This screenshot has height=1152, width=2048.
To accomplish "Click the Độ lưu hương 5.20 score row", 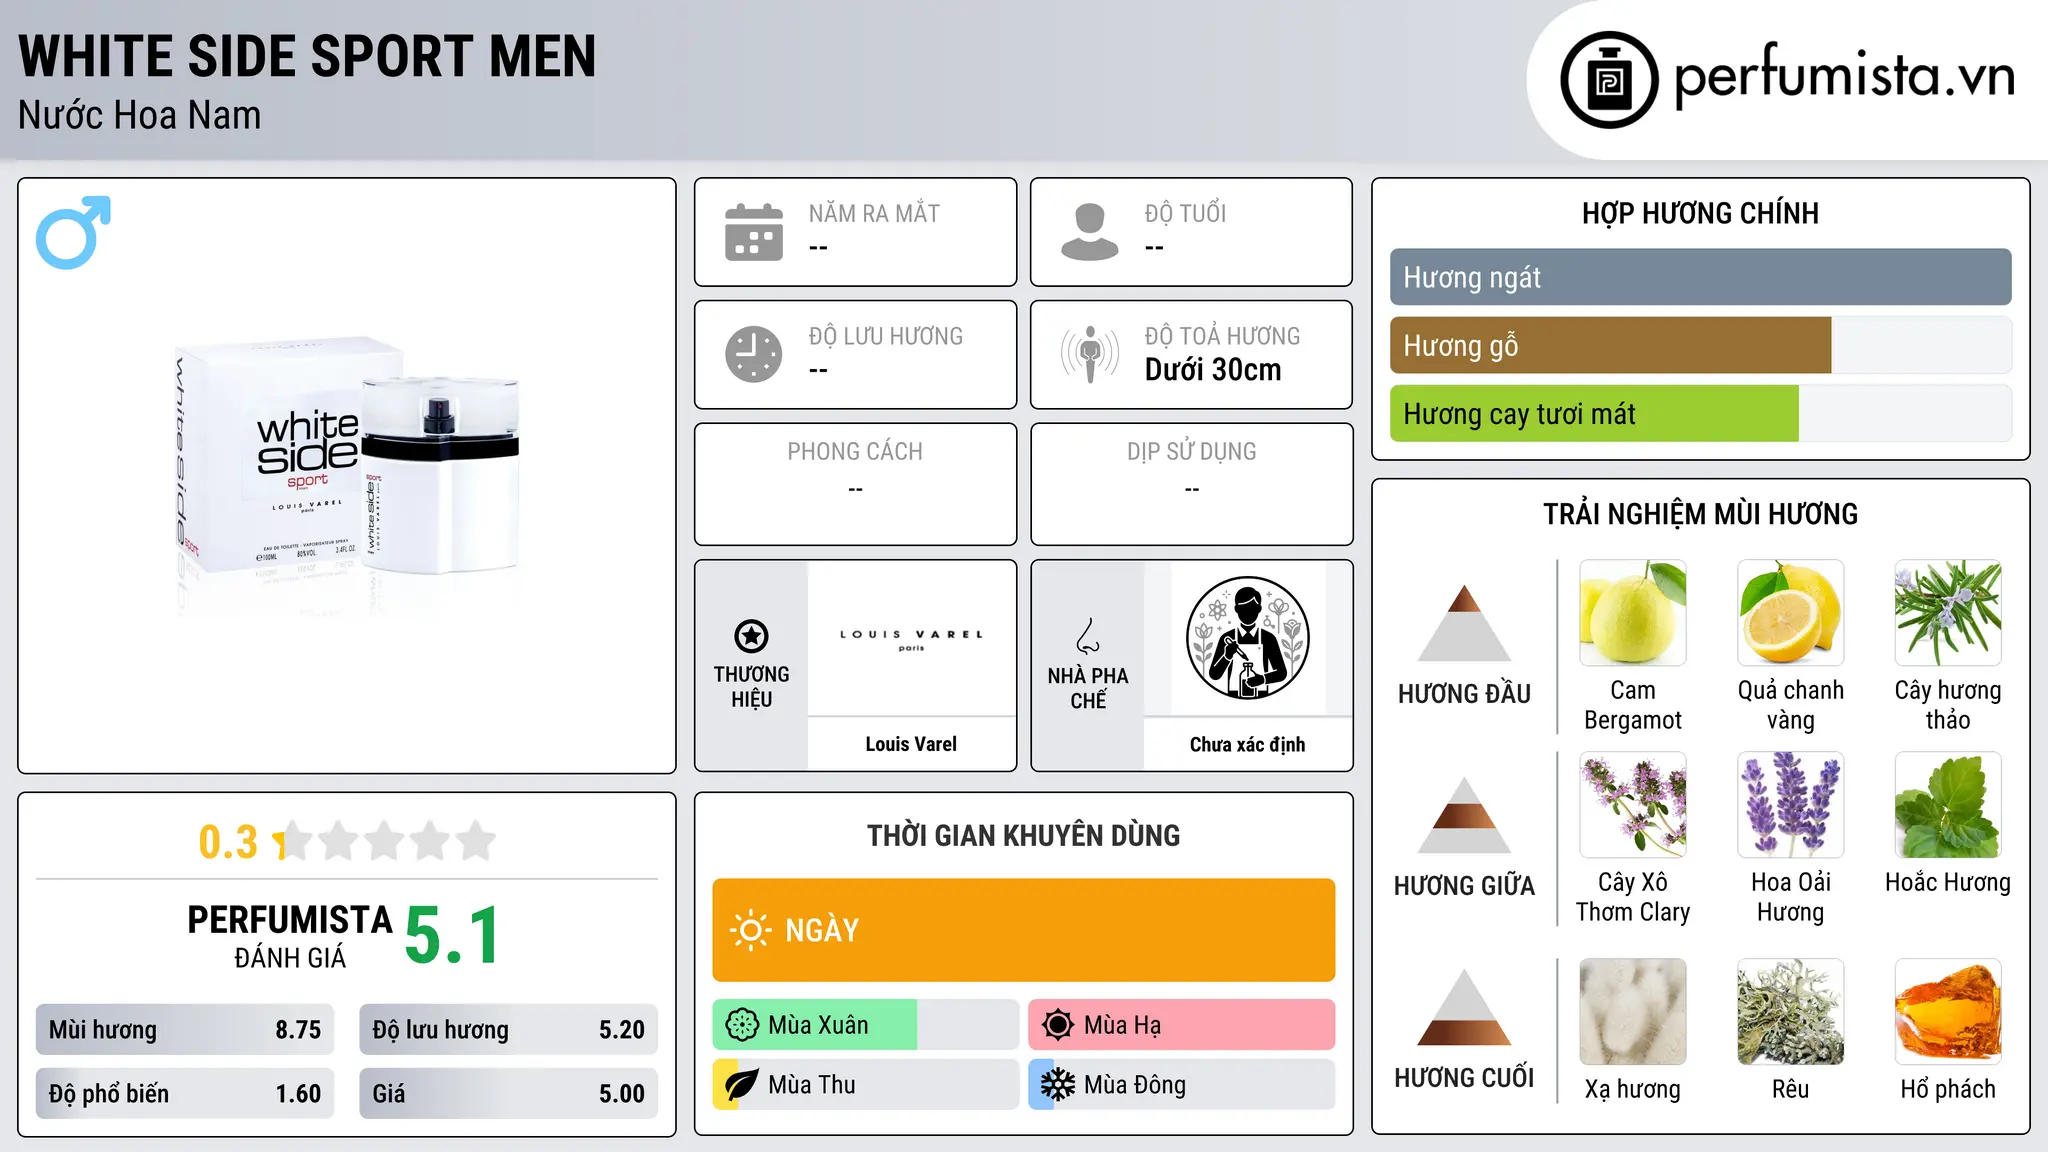I will tap(508, 1029).
